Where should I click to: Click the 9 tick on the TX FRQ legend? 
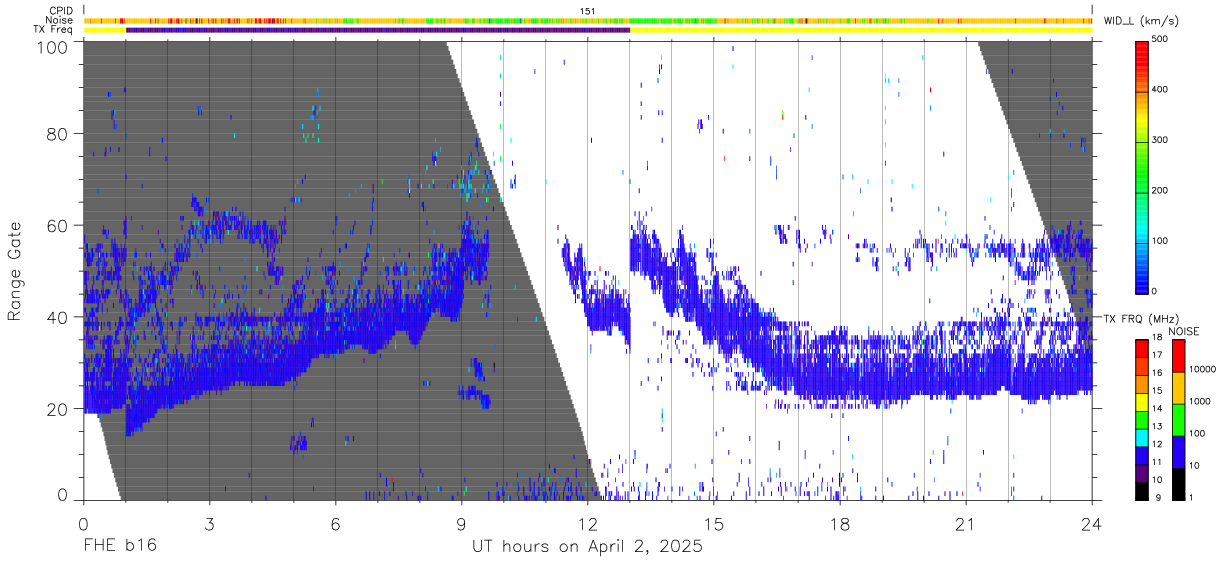1158,498
